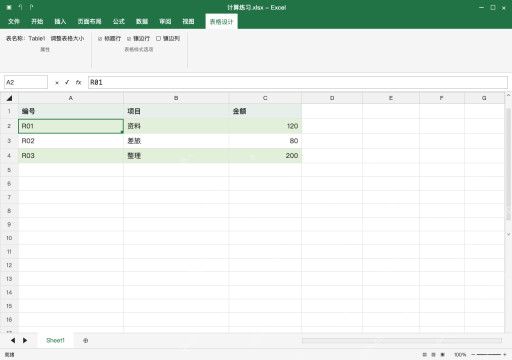Screen dimensions: 512x360
Task: Open the 视图 ribbon tab
Action: click(188, 22)
